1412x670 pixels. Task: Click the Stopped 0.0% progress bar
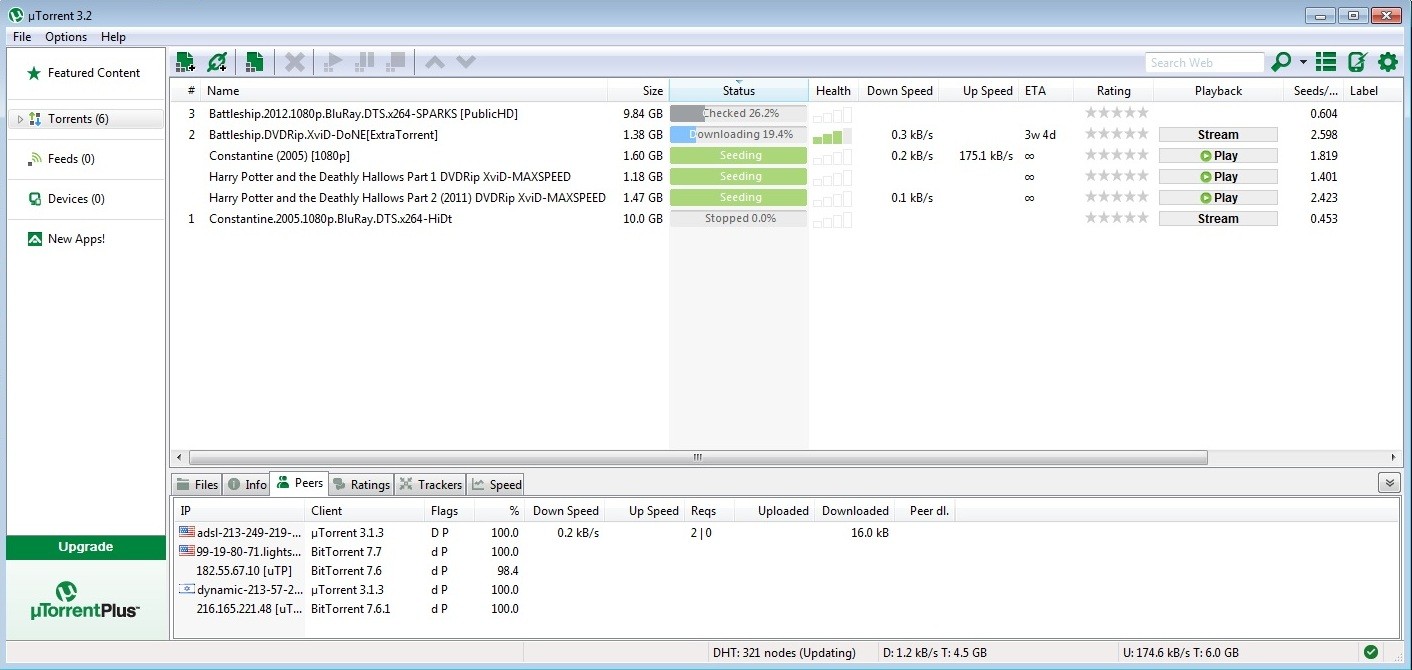[x=738, y=219]
